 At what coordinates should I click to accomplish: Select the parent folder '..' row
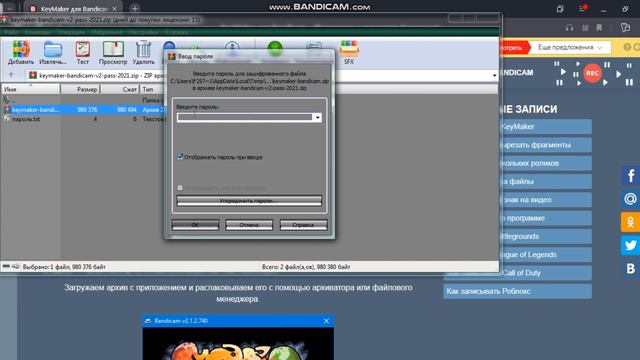tap(84, 100)
